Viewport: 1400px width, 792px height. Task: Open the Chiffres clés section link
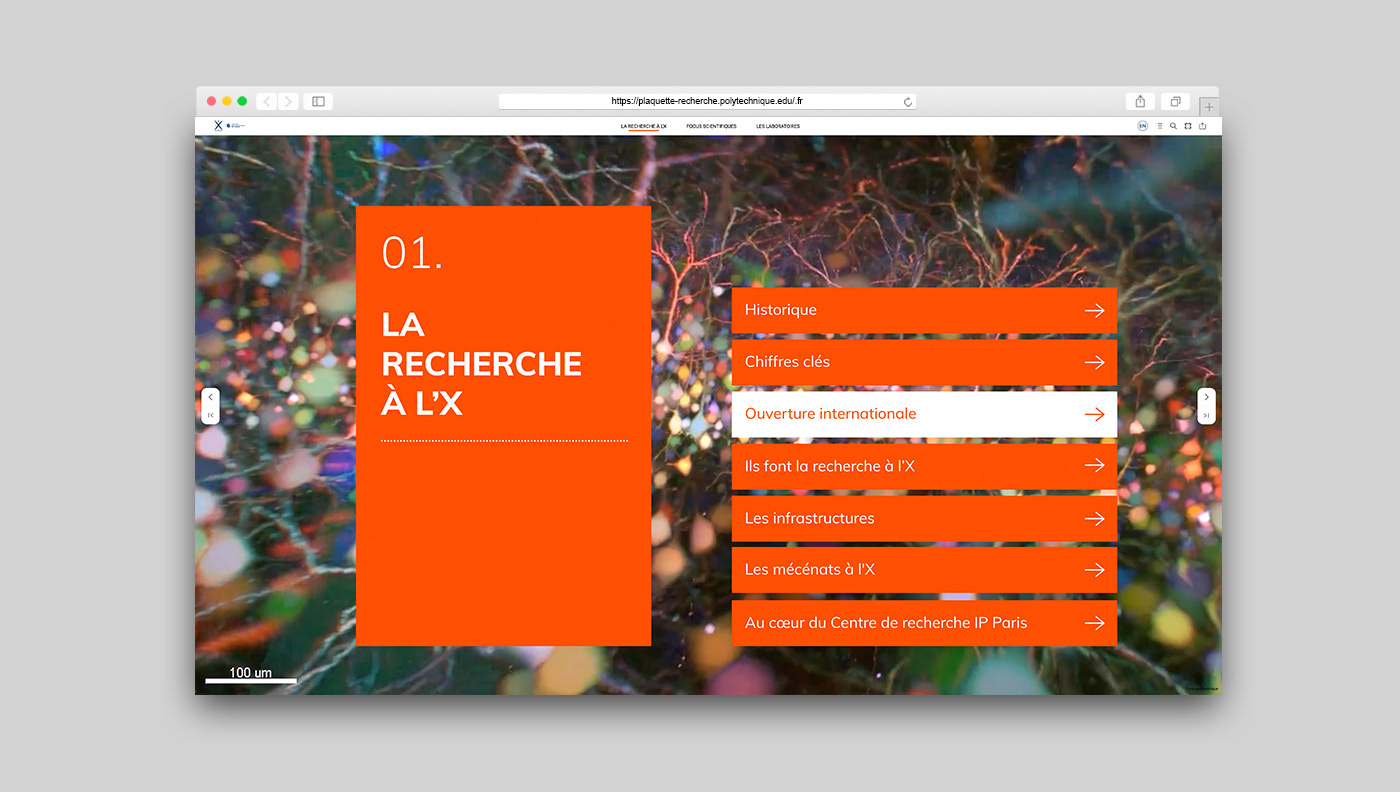924,362
